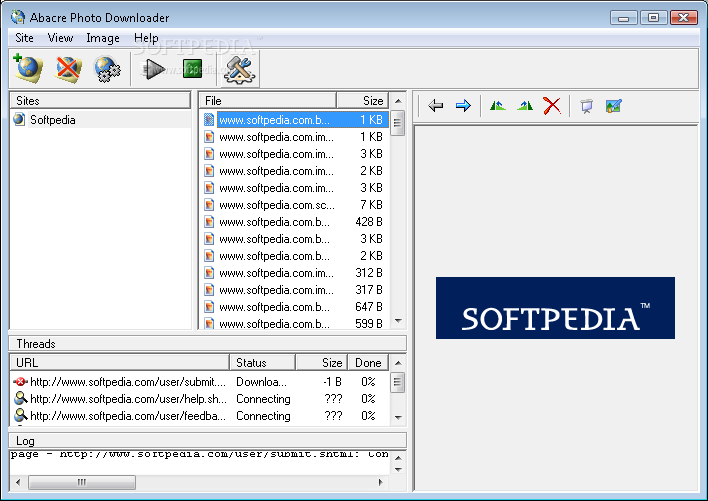Open the Help menu
The width and height of the screenshot is (708, 501).
[146, 38]
